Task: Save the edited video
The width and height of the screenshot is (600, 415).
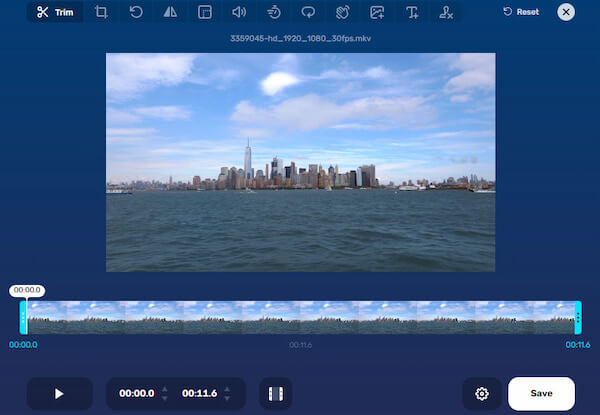Action: coord(541,394)
